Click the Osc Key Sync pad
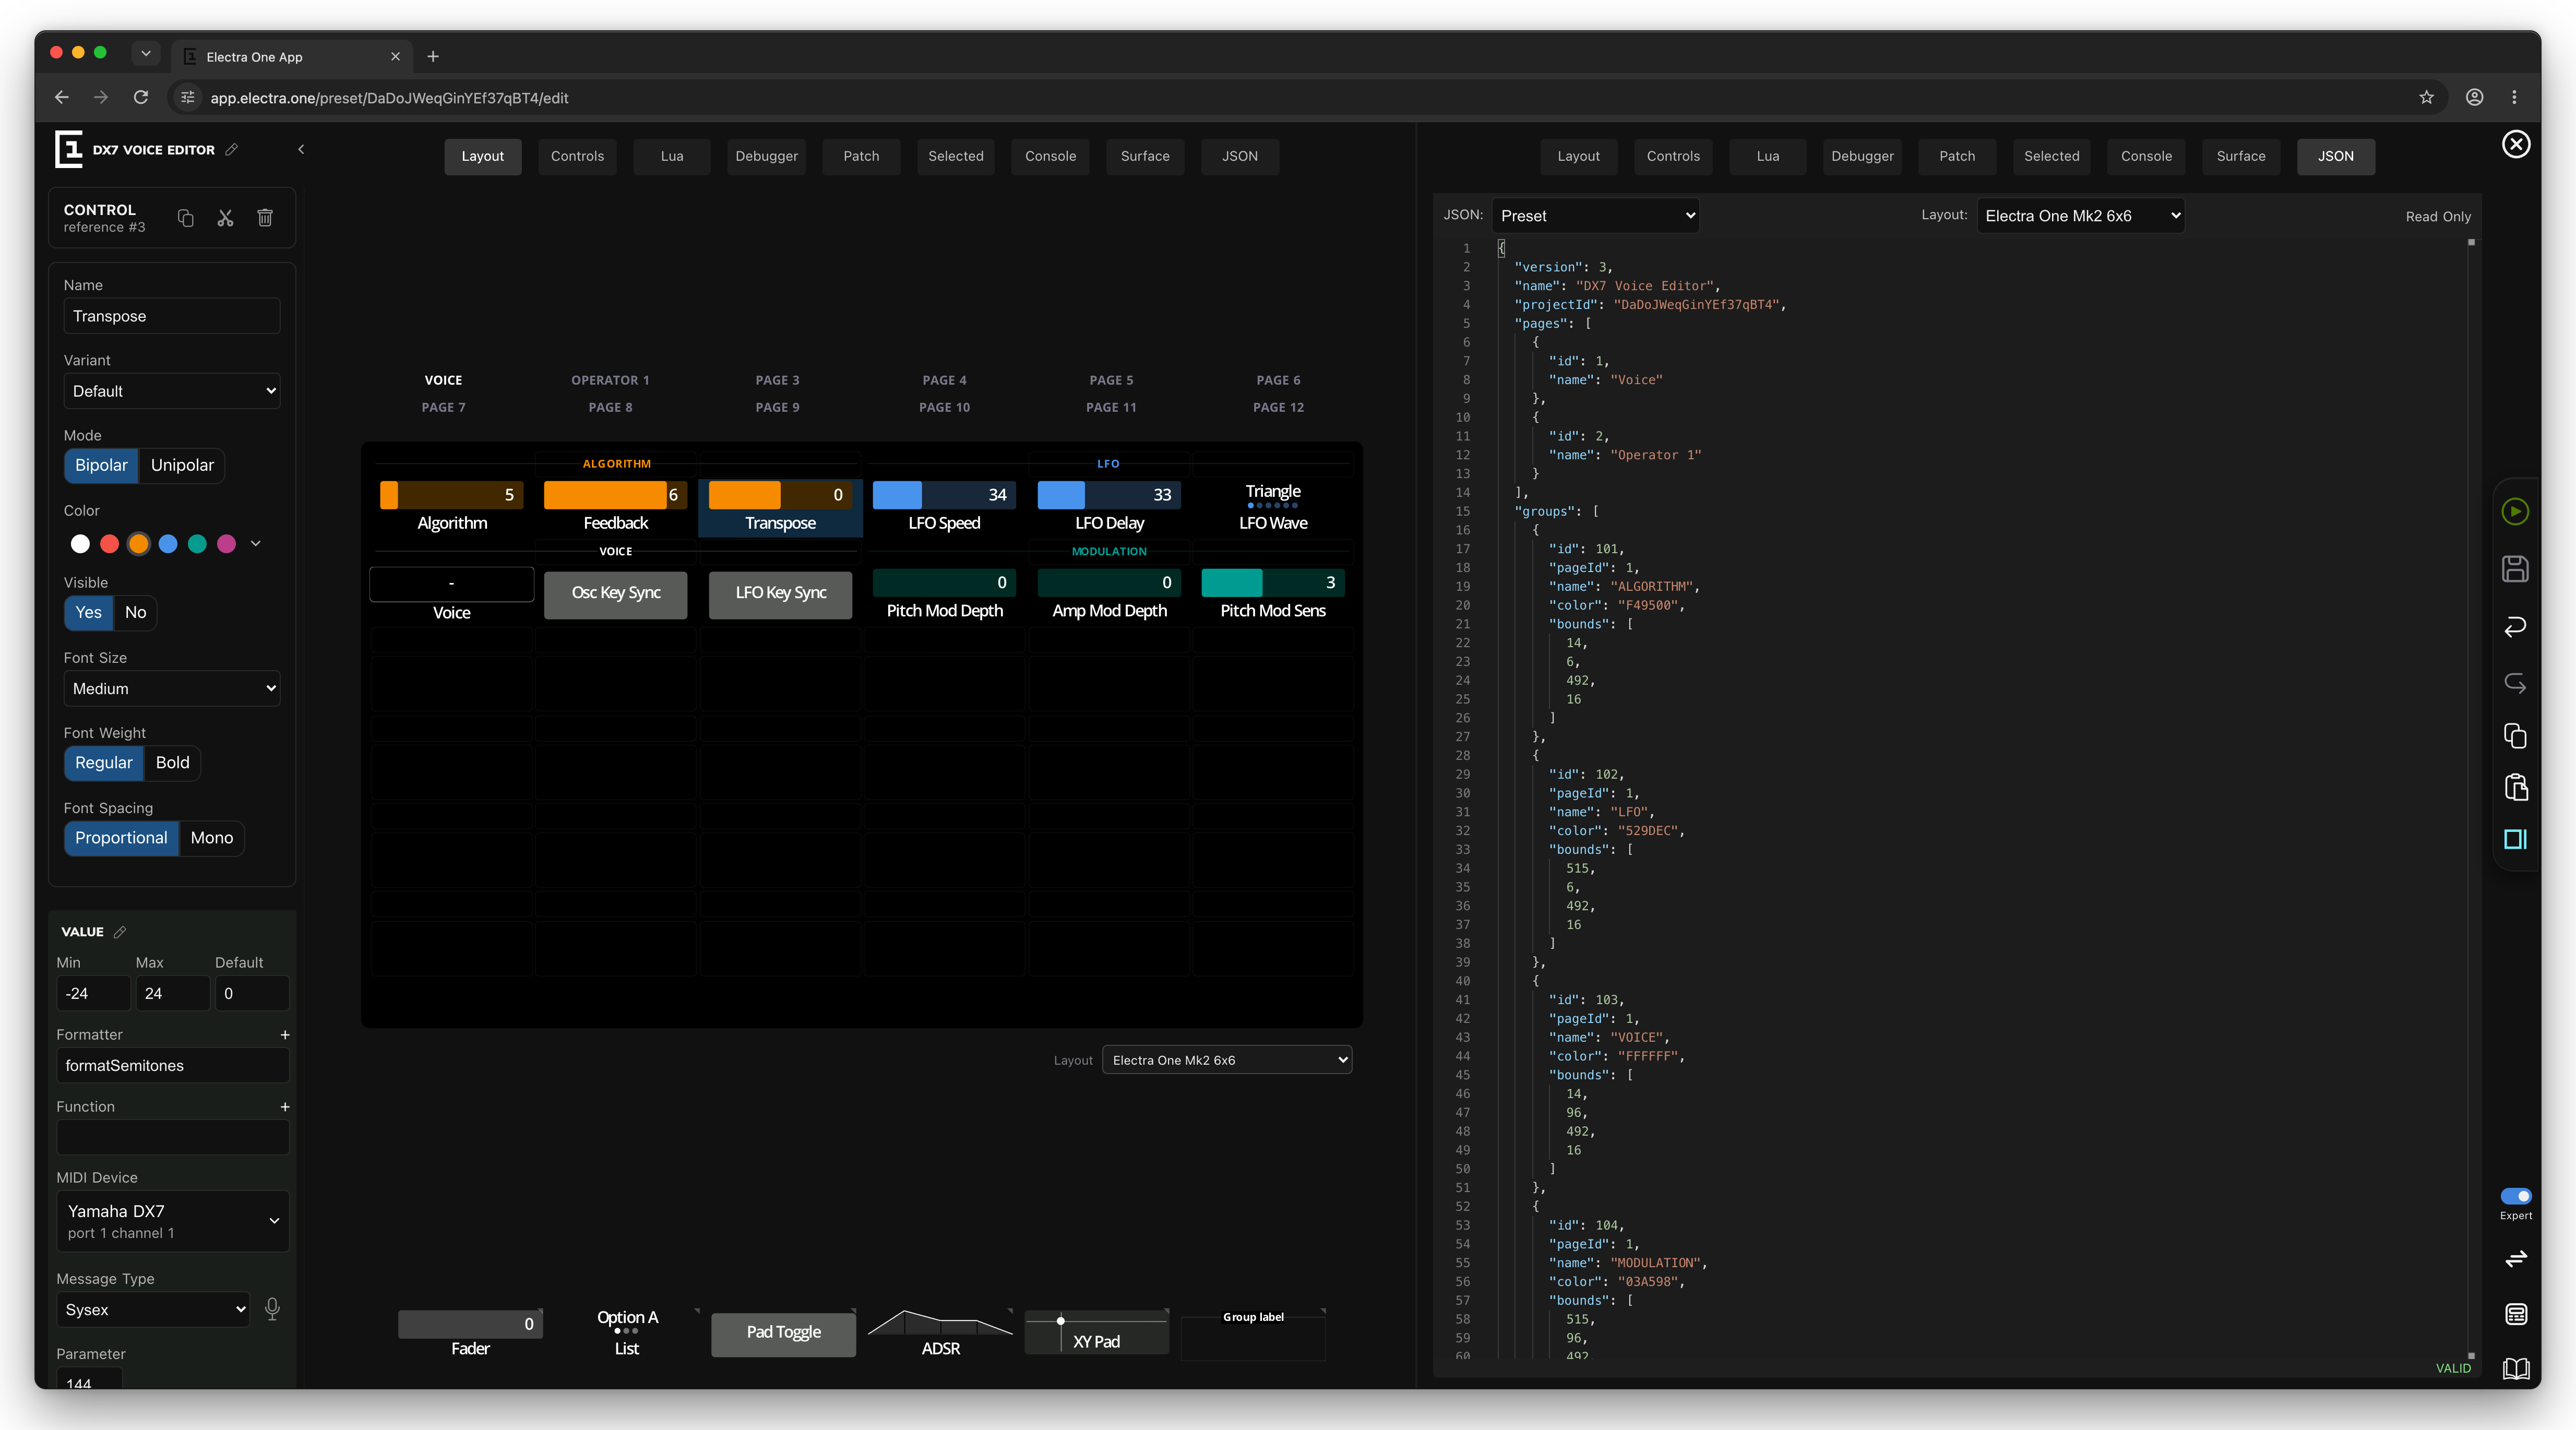The height and width of the screenshot is (1430, 2576). tap(616, 594)
